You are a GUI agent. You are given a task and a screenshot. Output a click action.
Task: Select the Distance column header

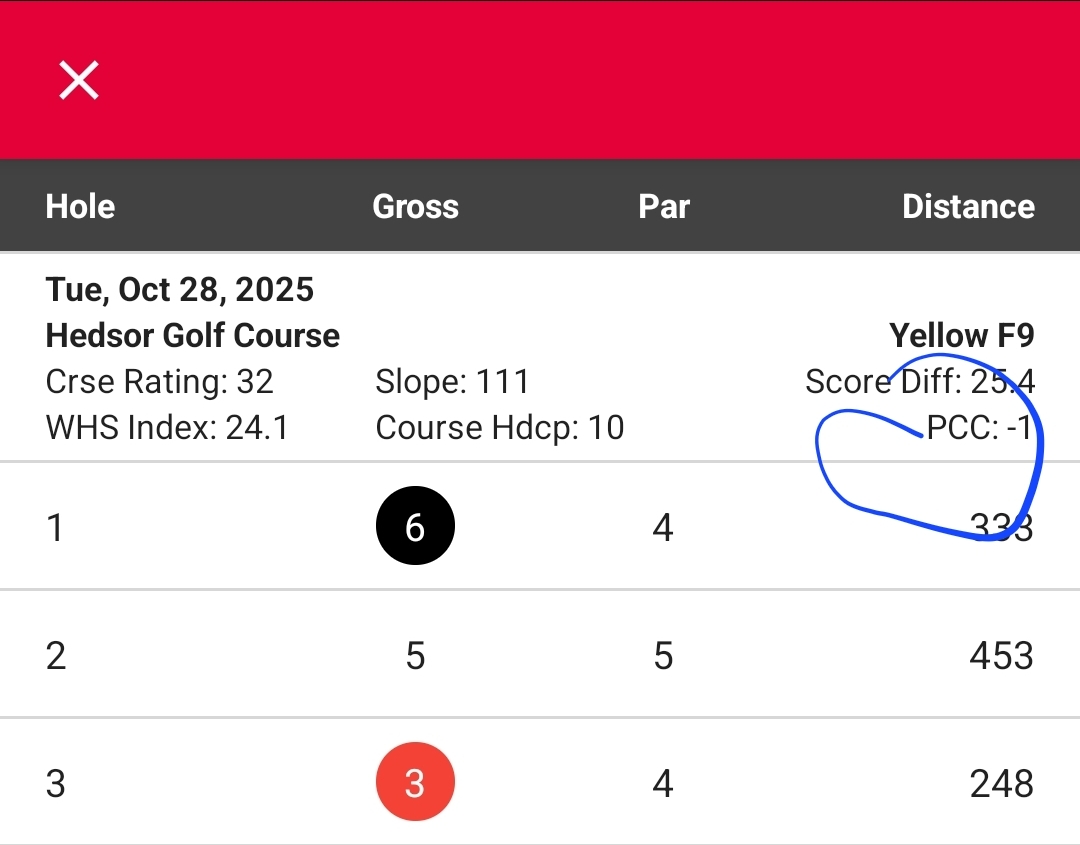(x=968, y=207)
